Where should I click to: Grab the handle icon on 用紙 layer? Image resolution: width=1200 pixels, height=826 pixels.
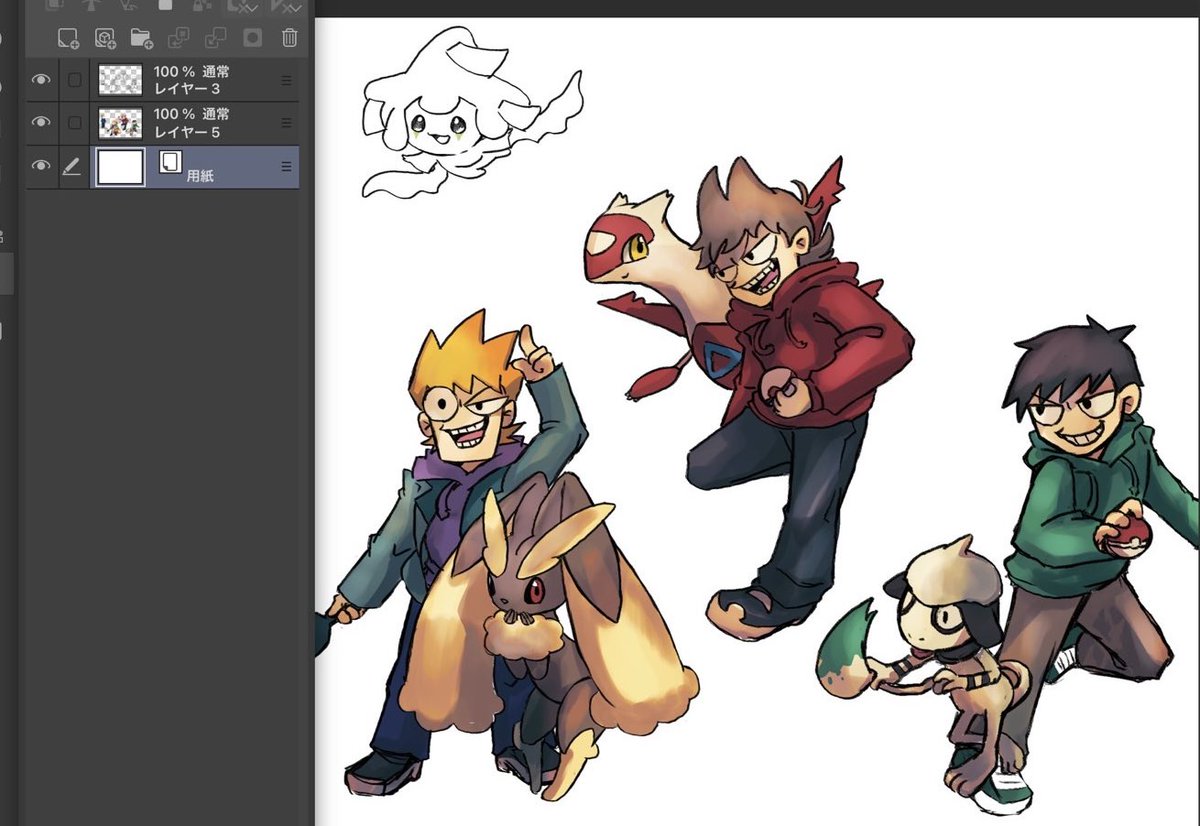(286, 167)
